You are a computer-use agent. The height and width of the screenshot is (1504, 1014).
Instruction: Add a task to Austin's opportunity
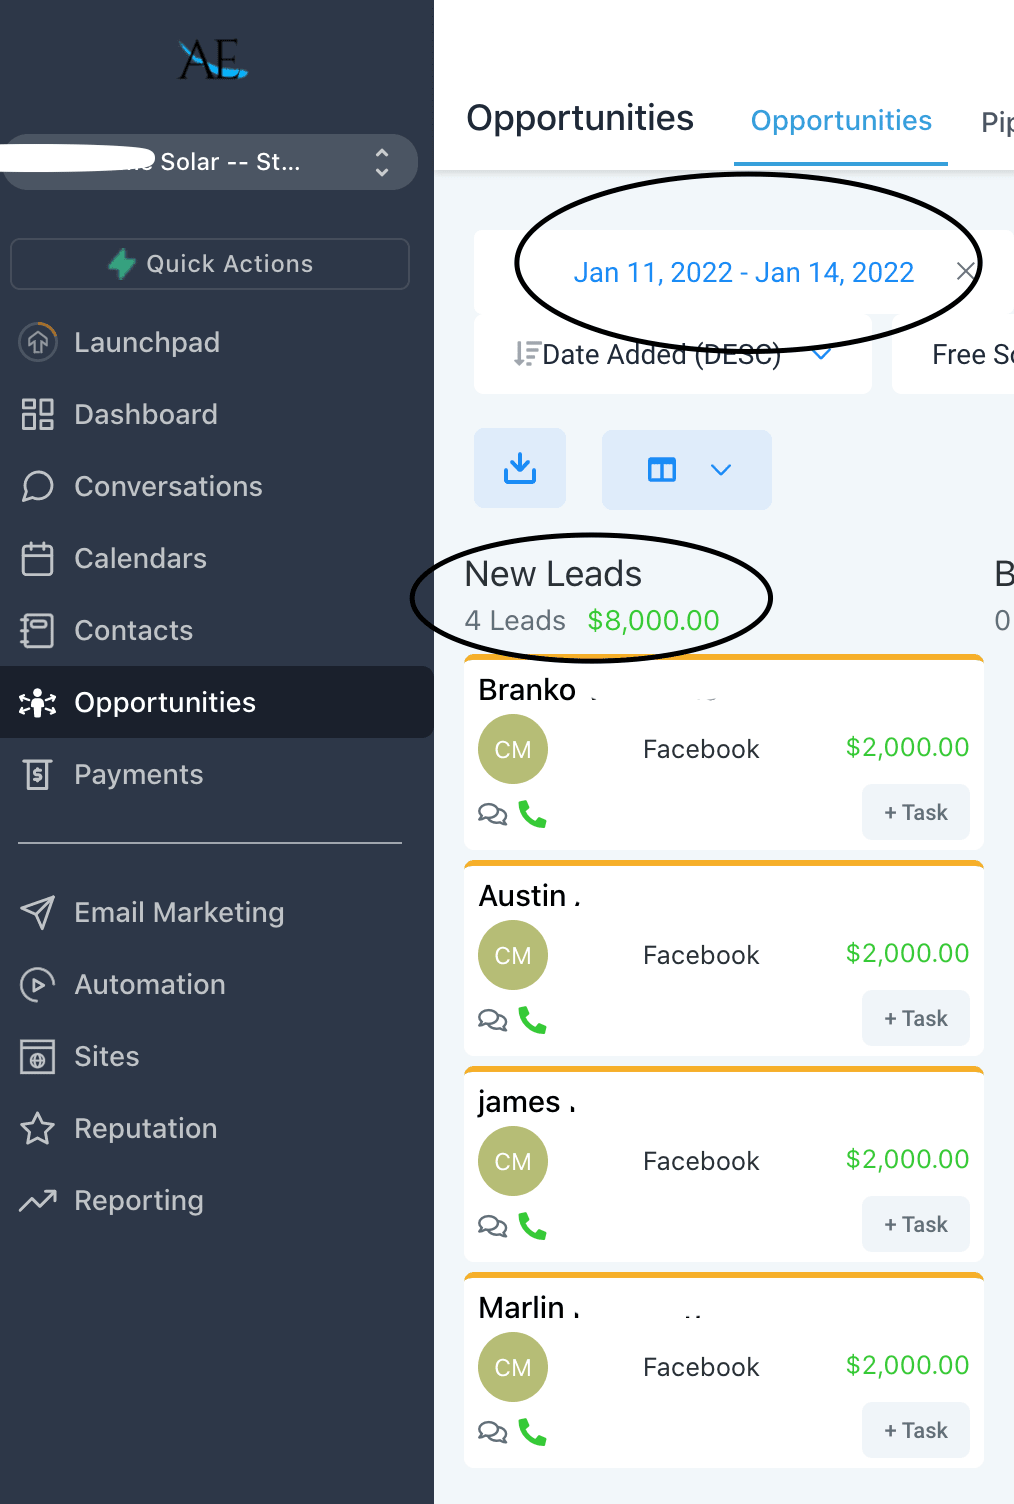tap(915, 1018)
